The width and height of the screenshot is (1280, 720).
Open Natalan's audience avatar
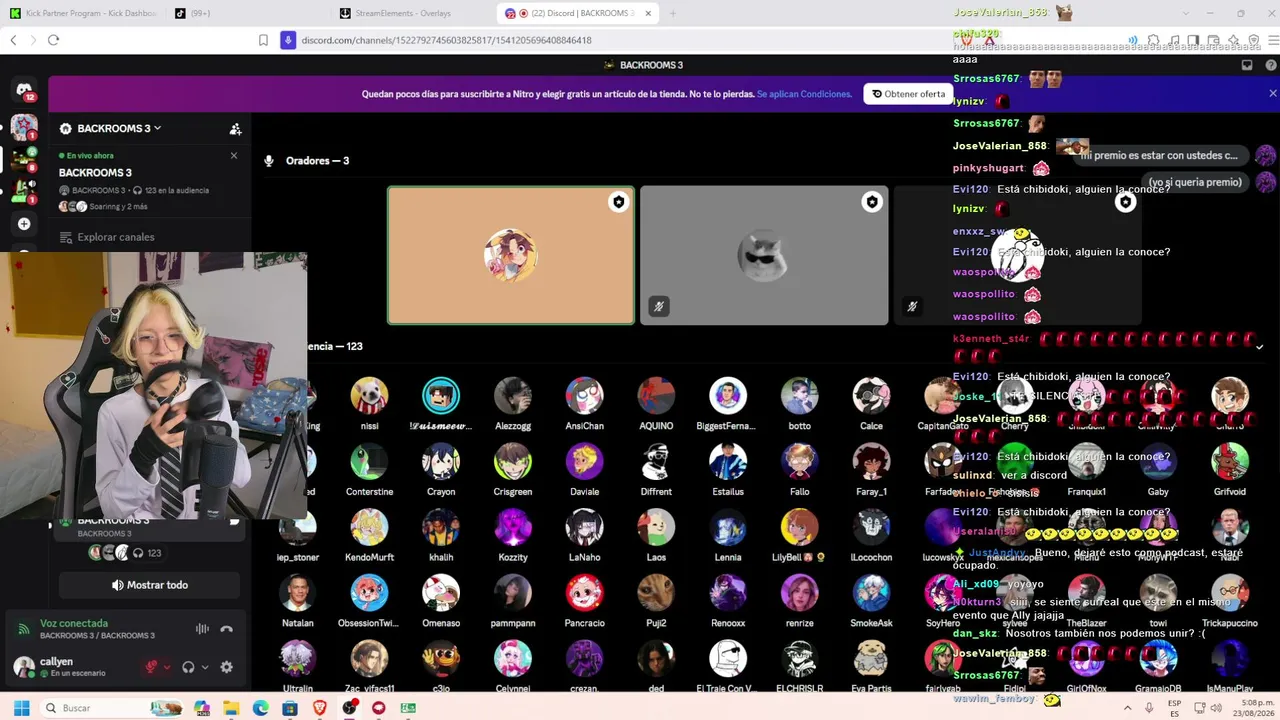click(x=298, y=593)
